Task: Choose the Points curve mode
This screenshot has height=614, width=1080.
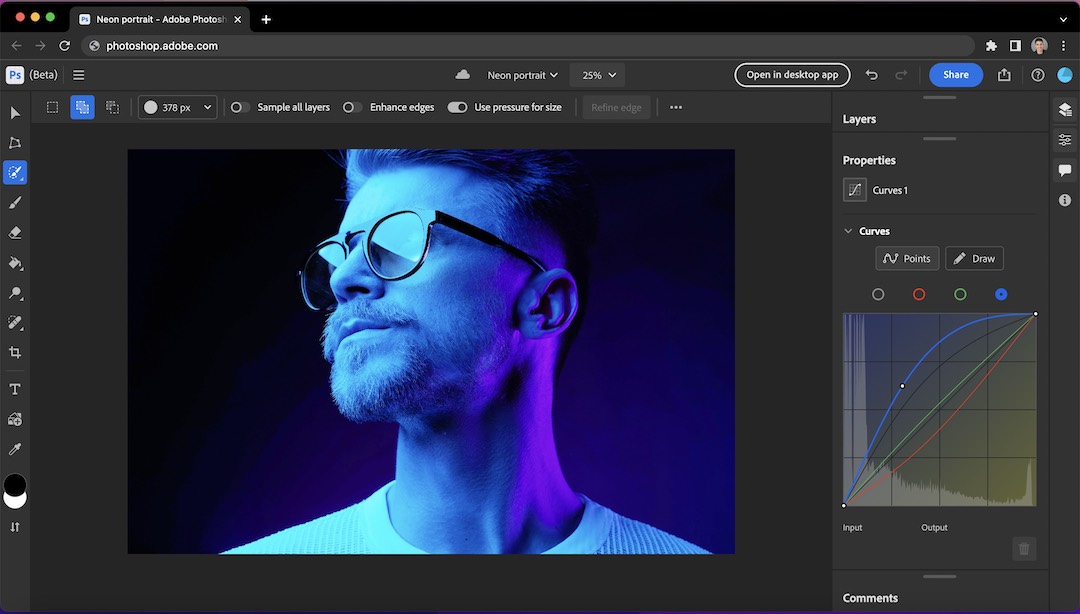Action: click(906, 258)
